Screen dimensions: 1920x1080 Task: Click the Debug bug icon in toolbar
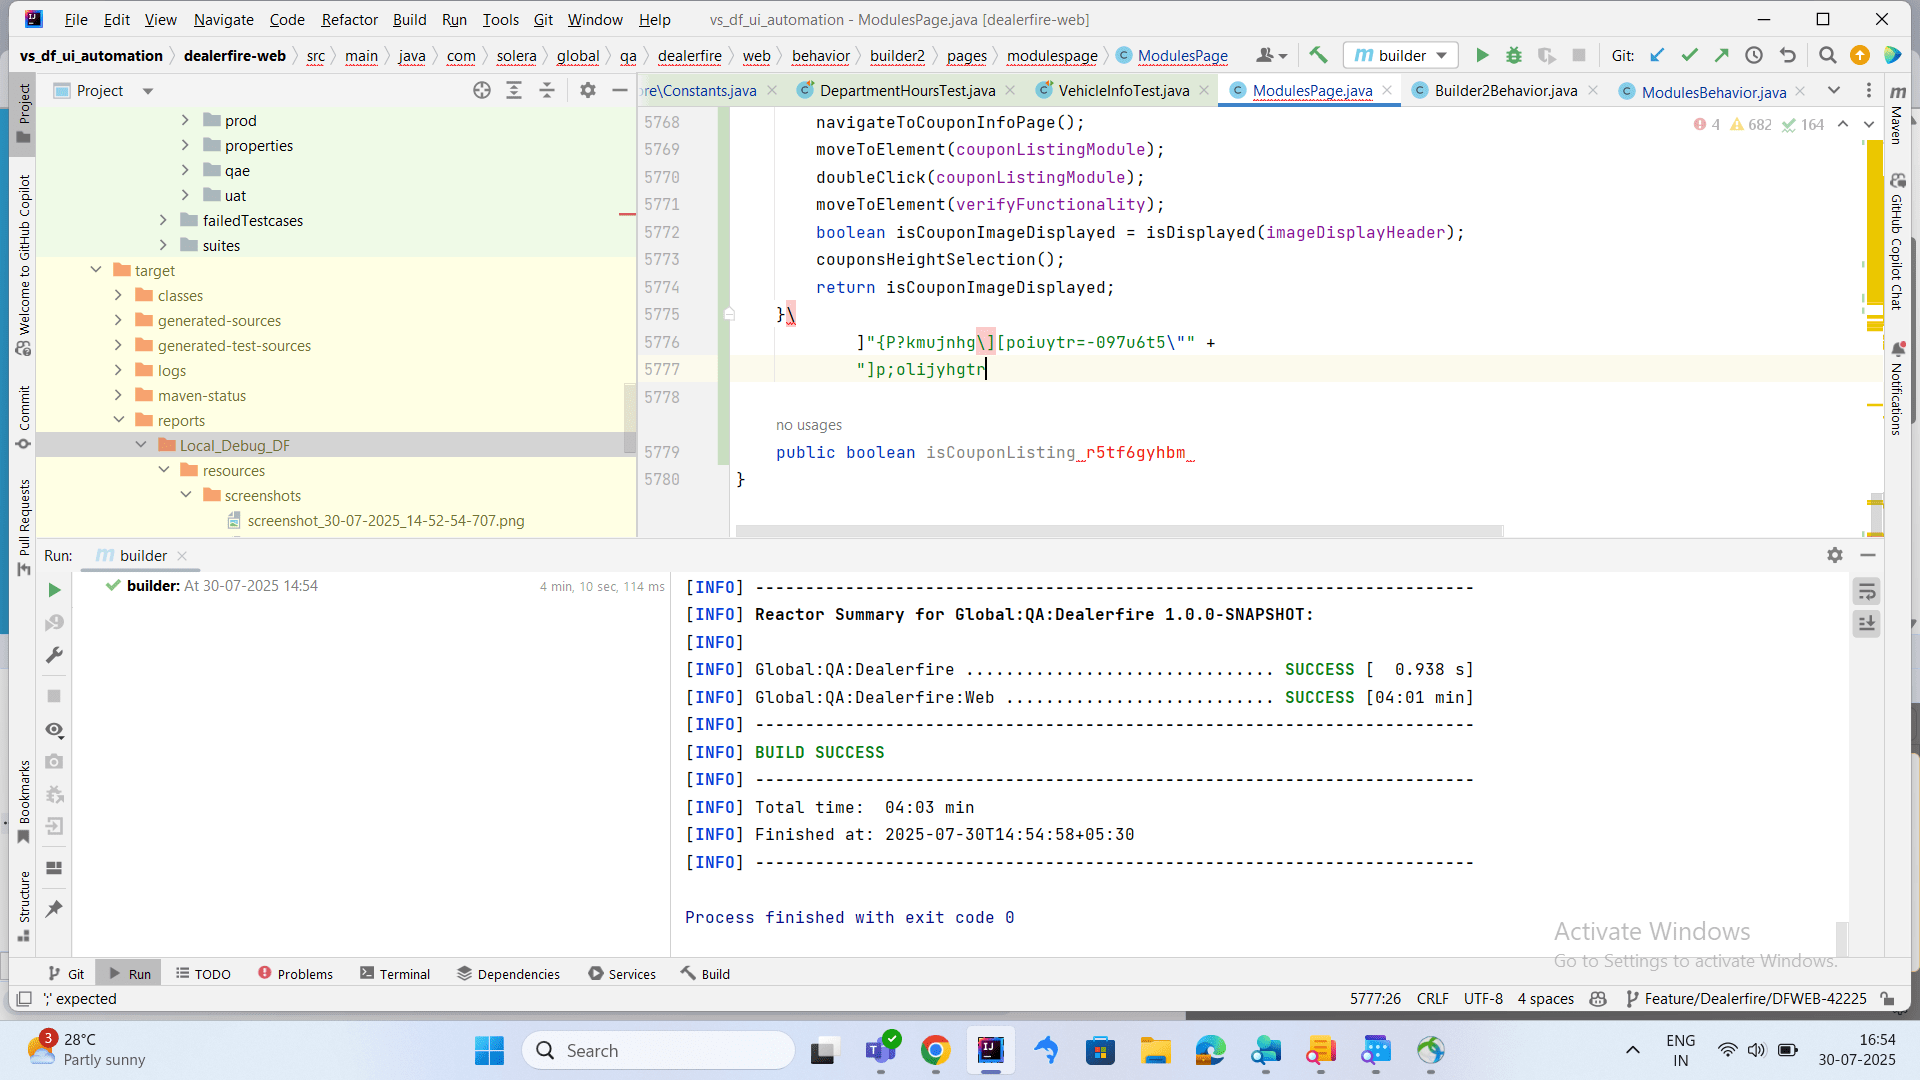tap(1514, 56)
